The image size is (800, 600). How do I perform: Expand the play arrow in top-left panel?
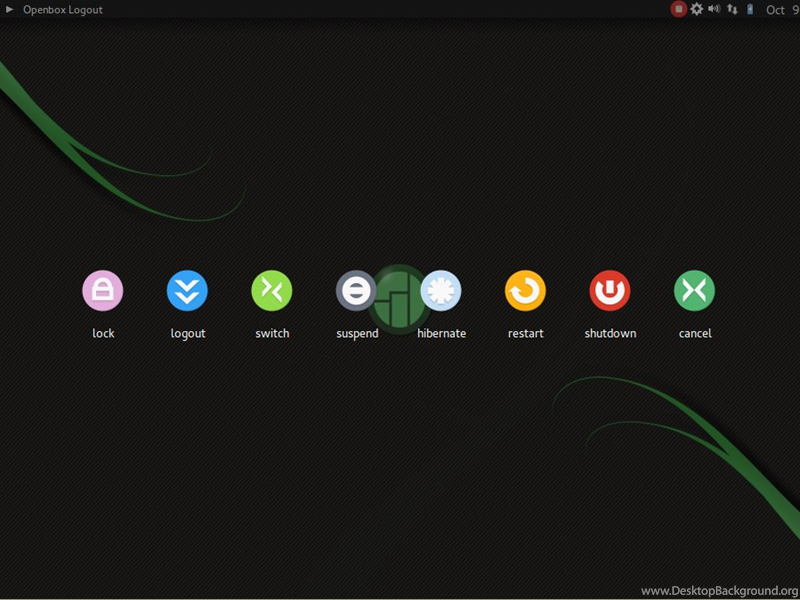click(x=9, y=9)
